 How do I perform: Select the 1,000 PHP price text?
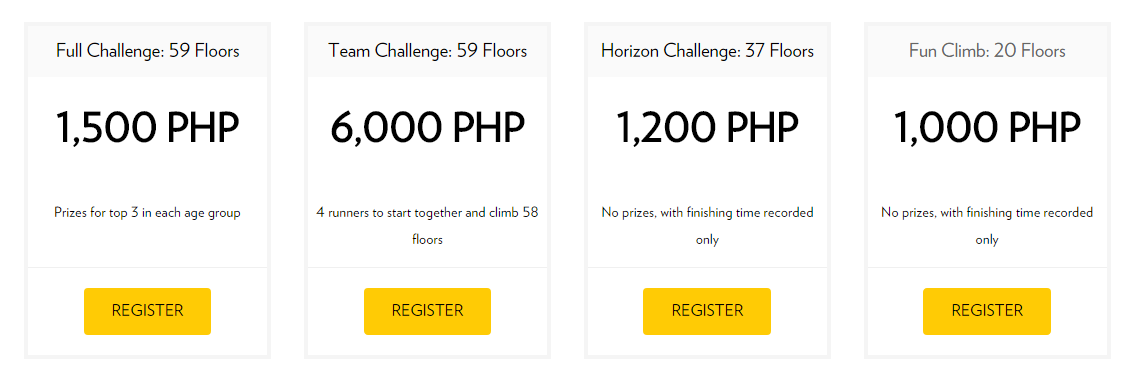[x=986, y=127]
